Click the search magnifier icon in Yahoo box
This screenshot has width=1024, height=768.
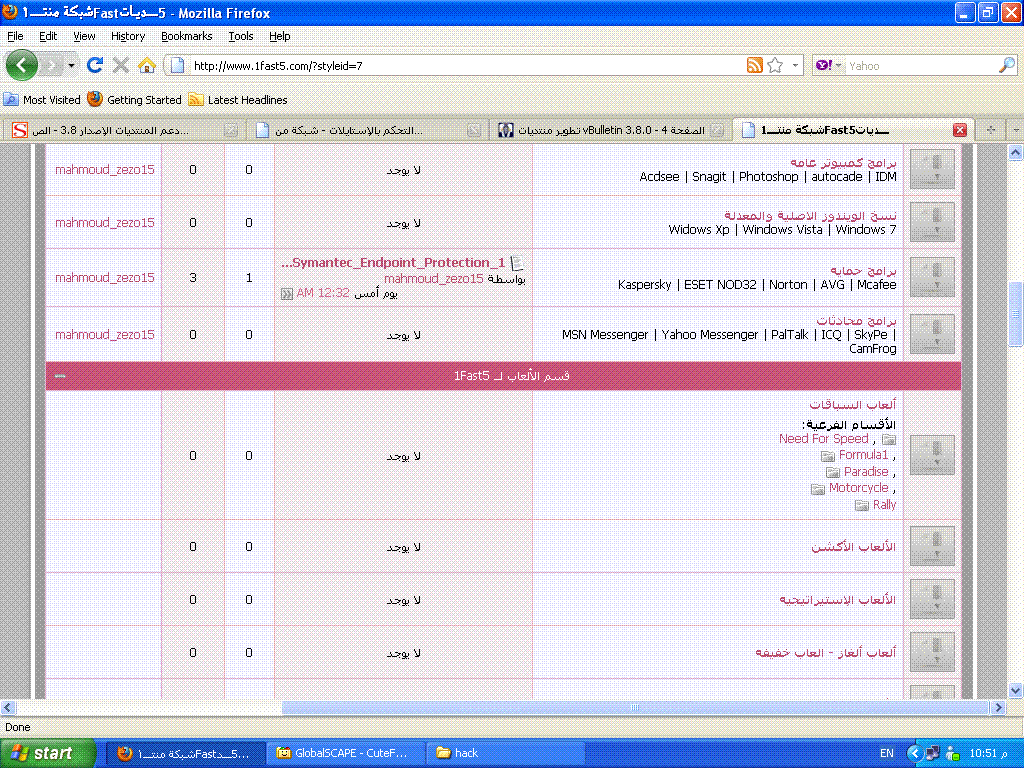click(1006, 65)
